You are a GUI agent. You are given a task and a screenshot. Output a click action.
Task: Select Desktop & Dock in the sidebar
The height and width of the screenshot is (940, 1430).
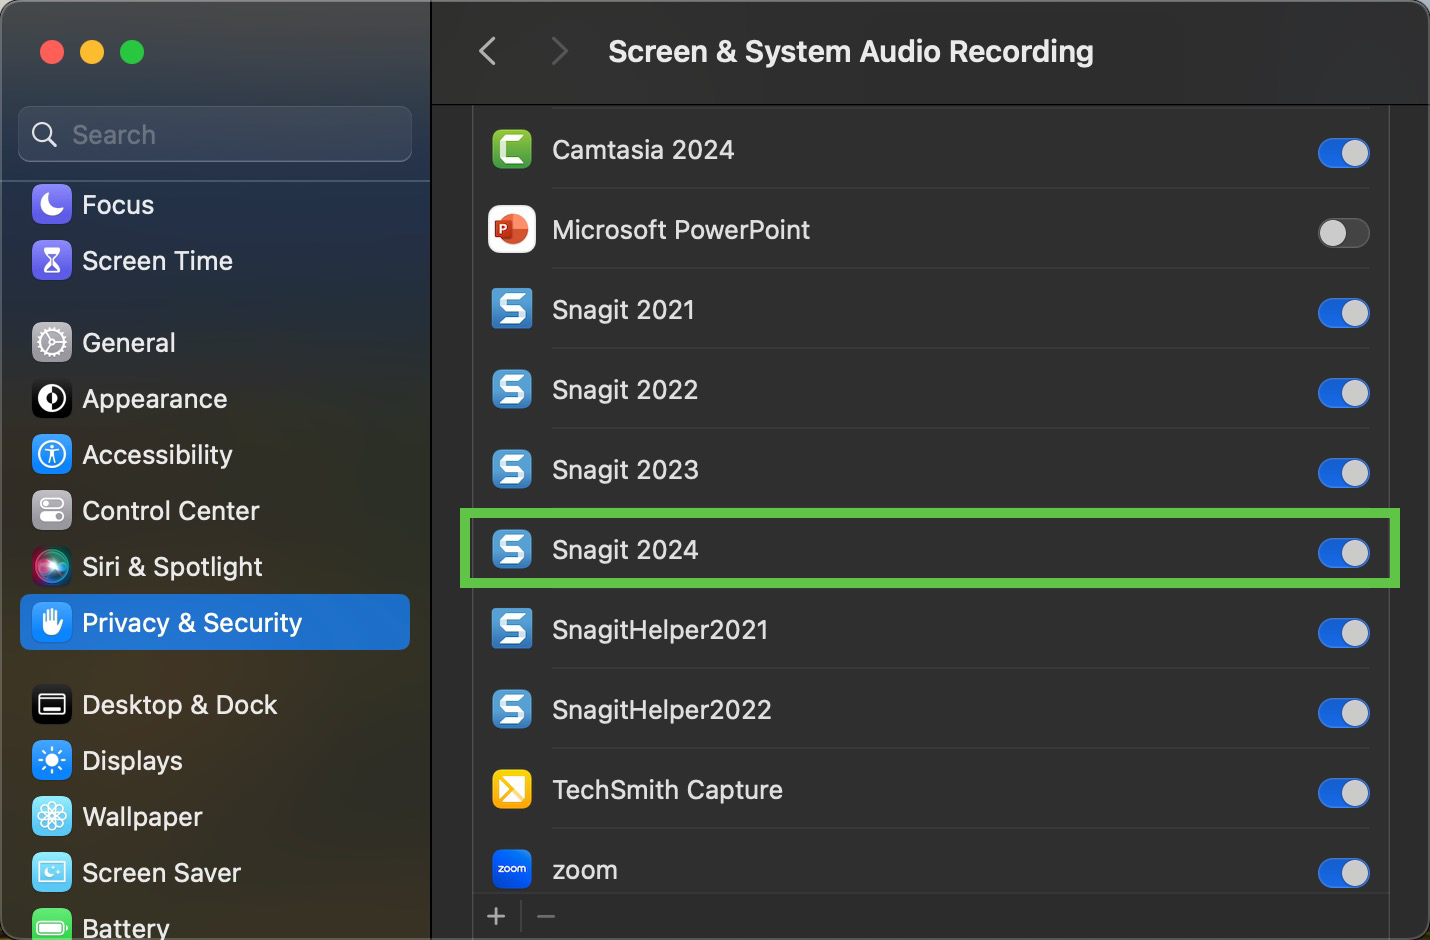pos(180,705)
